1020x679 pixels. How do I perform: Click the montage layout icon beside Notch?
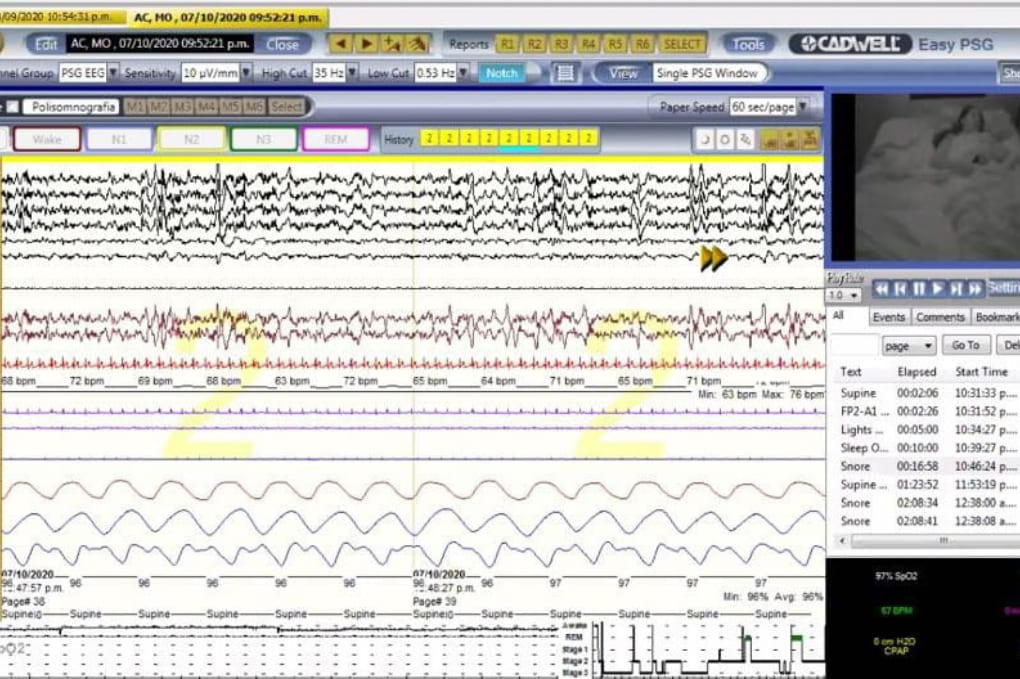(x=565, y=73)
